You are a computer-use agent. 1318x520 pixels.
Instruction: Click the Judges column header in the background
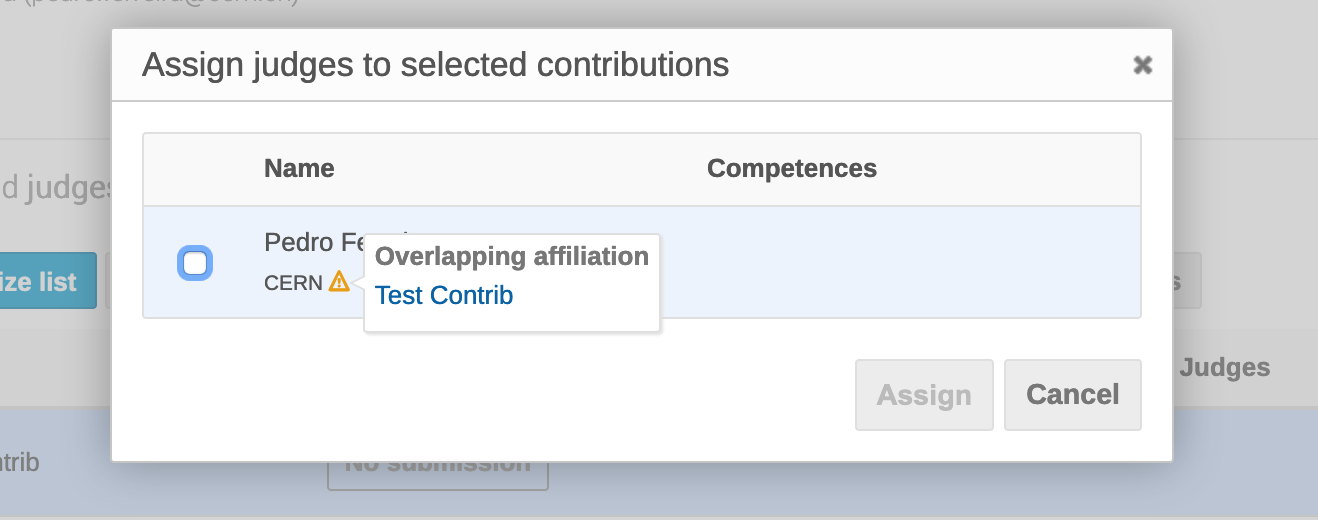[x=1225, y=368]
